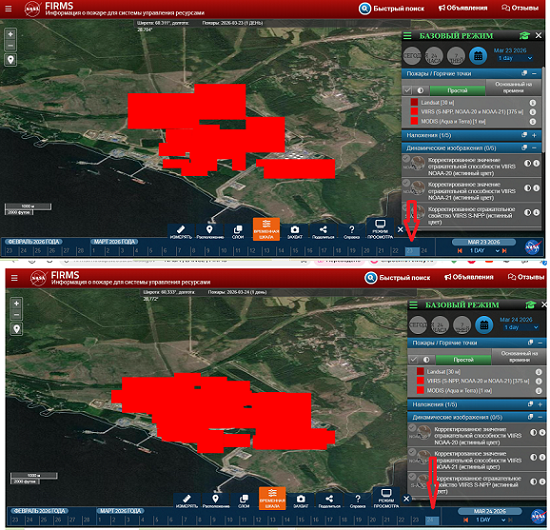Step timeline back one day, Mar 24 2026 bar
550x530 pixels.
[x=466, y=520]
